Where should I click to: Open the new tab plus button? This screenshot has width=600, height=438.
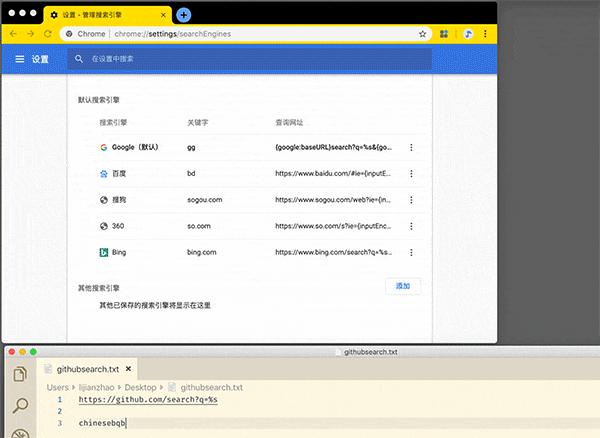pyautogui.click(x=184, y=15)
